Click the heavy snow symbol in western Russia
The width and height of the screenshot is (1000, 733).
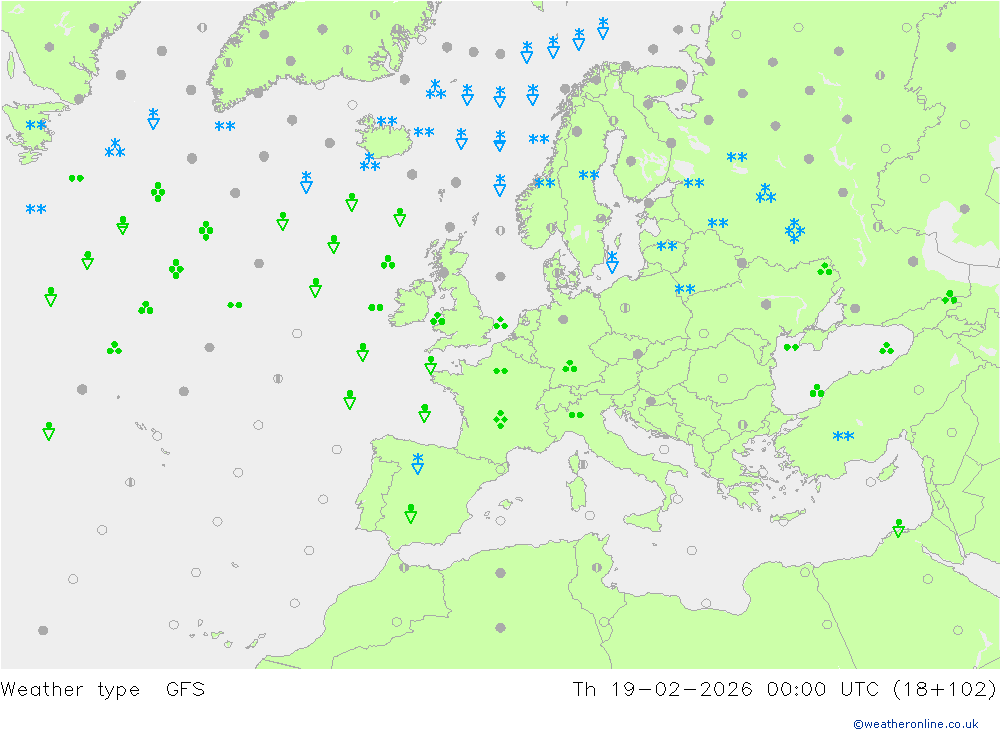pyautogui.click(x=794, y=231)
